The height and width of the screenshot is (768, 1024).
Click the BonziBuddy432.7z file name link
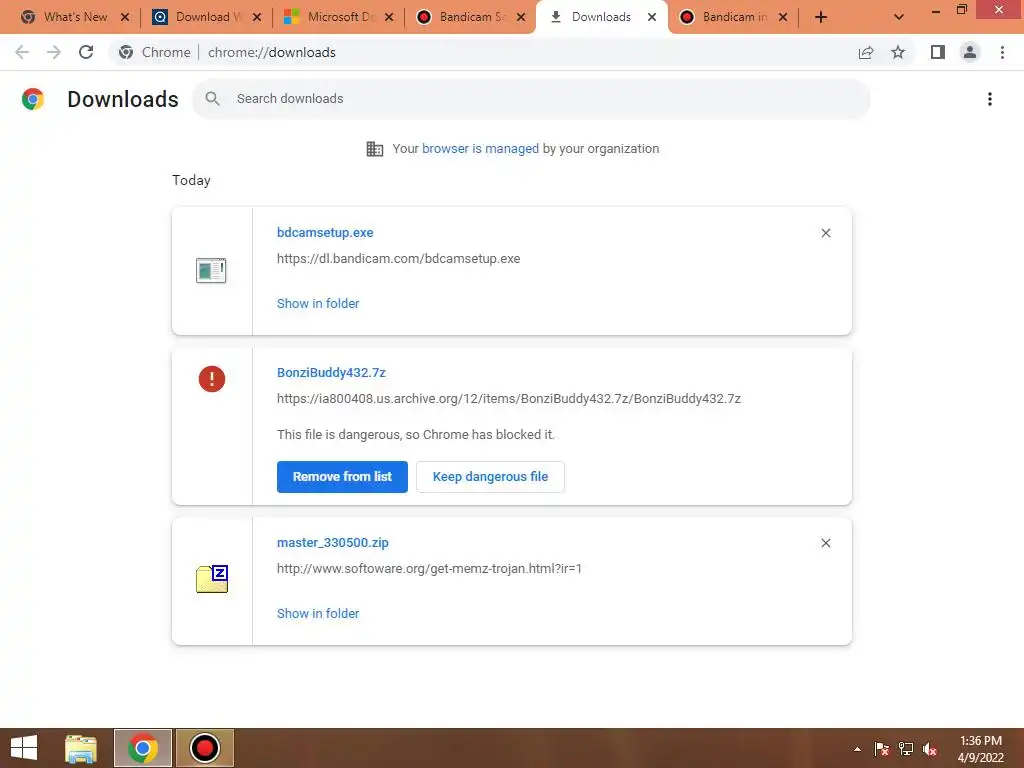pyautogui.click(x=331, y=373)
